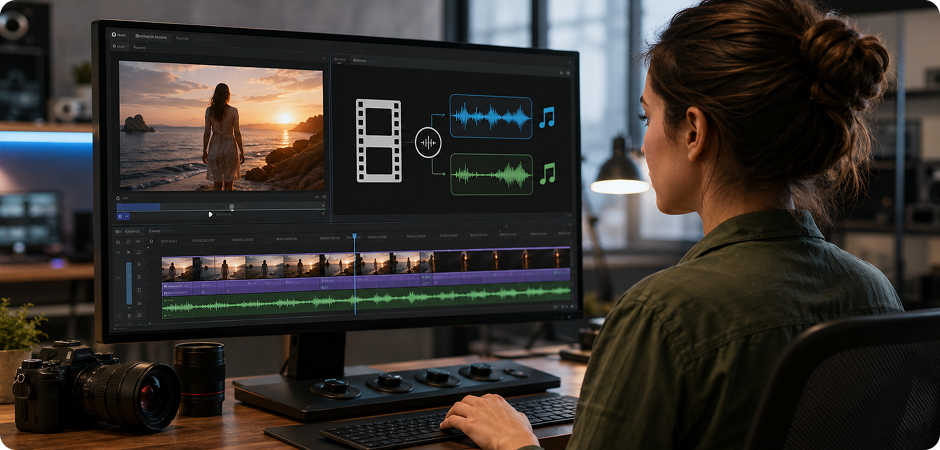Click the circular audio waveform split icon
Image resolution: width=940 pixels, height=450 pixels.
(428, 143)
